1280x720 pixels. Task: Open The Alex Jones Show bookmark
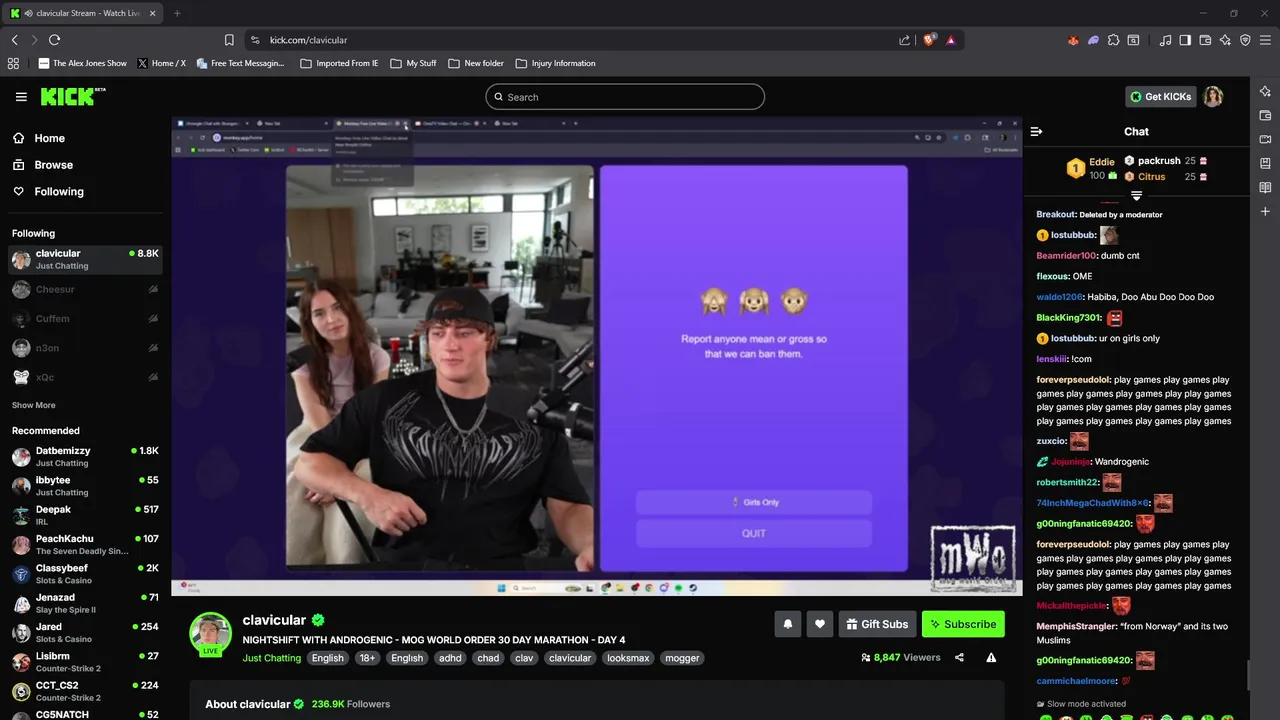82,63
